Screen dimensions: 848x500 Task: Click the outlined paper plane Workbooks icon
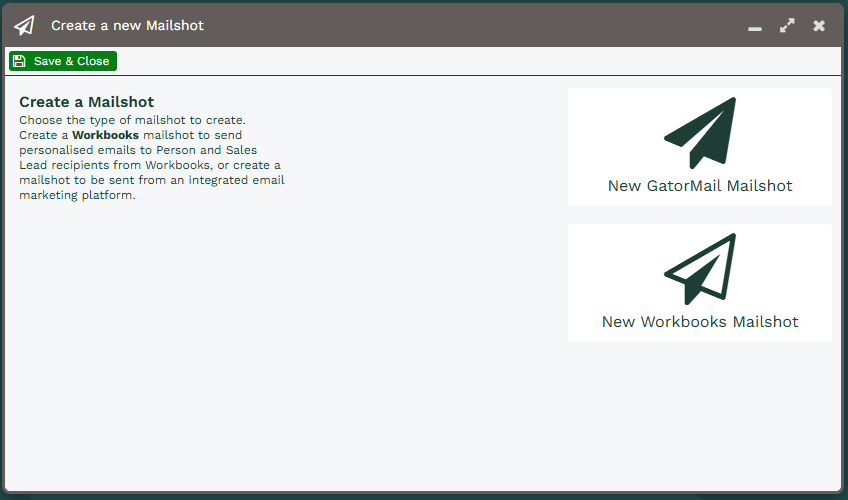pos(700,269)
